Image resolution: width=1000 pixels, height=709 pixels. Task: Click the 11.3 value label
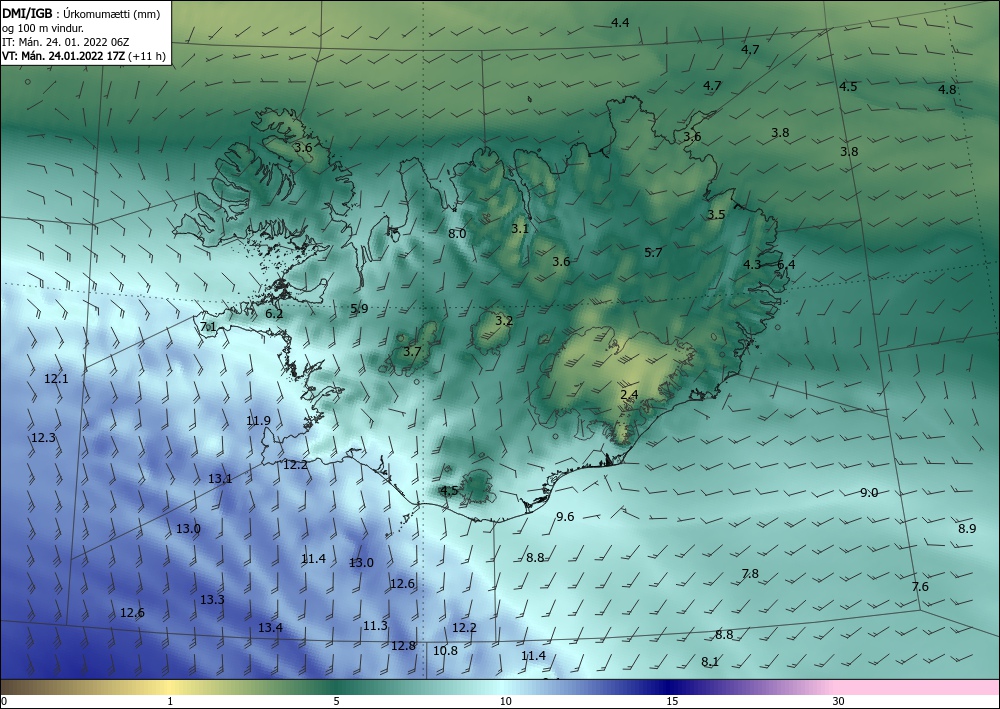tap(375, 626)
